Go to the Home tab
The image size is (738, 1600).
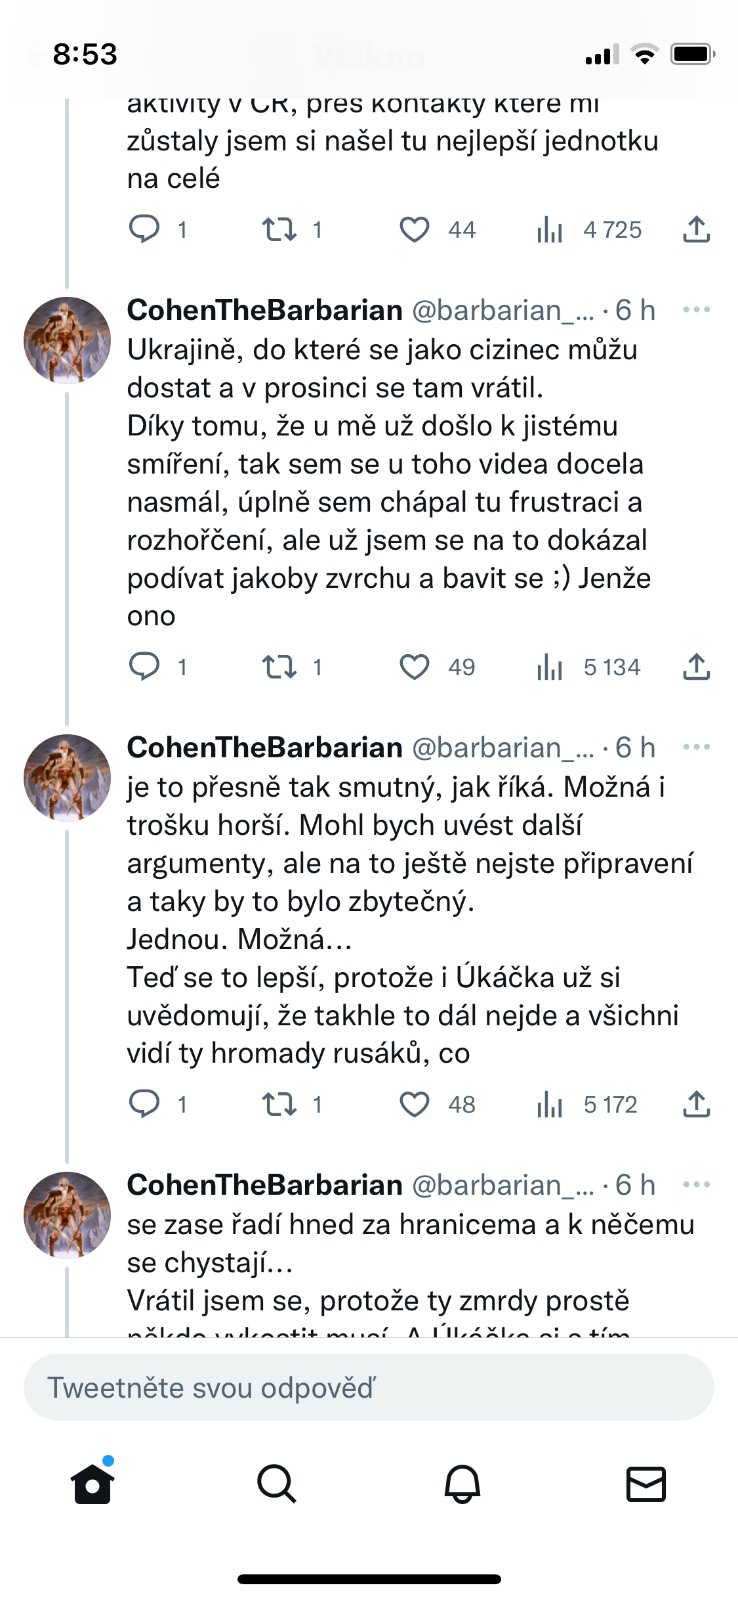[93, 1484]
